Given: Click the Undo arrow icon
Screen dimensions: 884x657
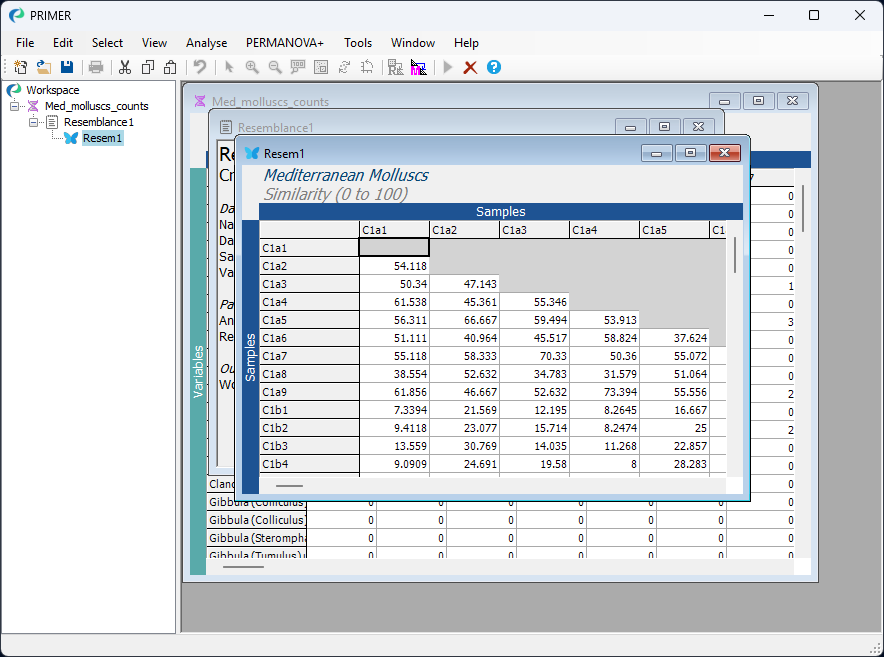Looking at the screenshot, I should (x=200, y=67).
